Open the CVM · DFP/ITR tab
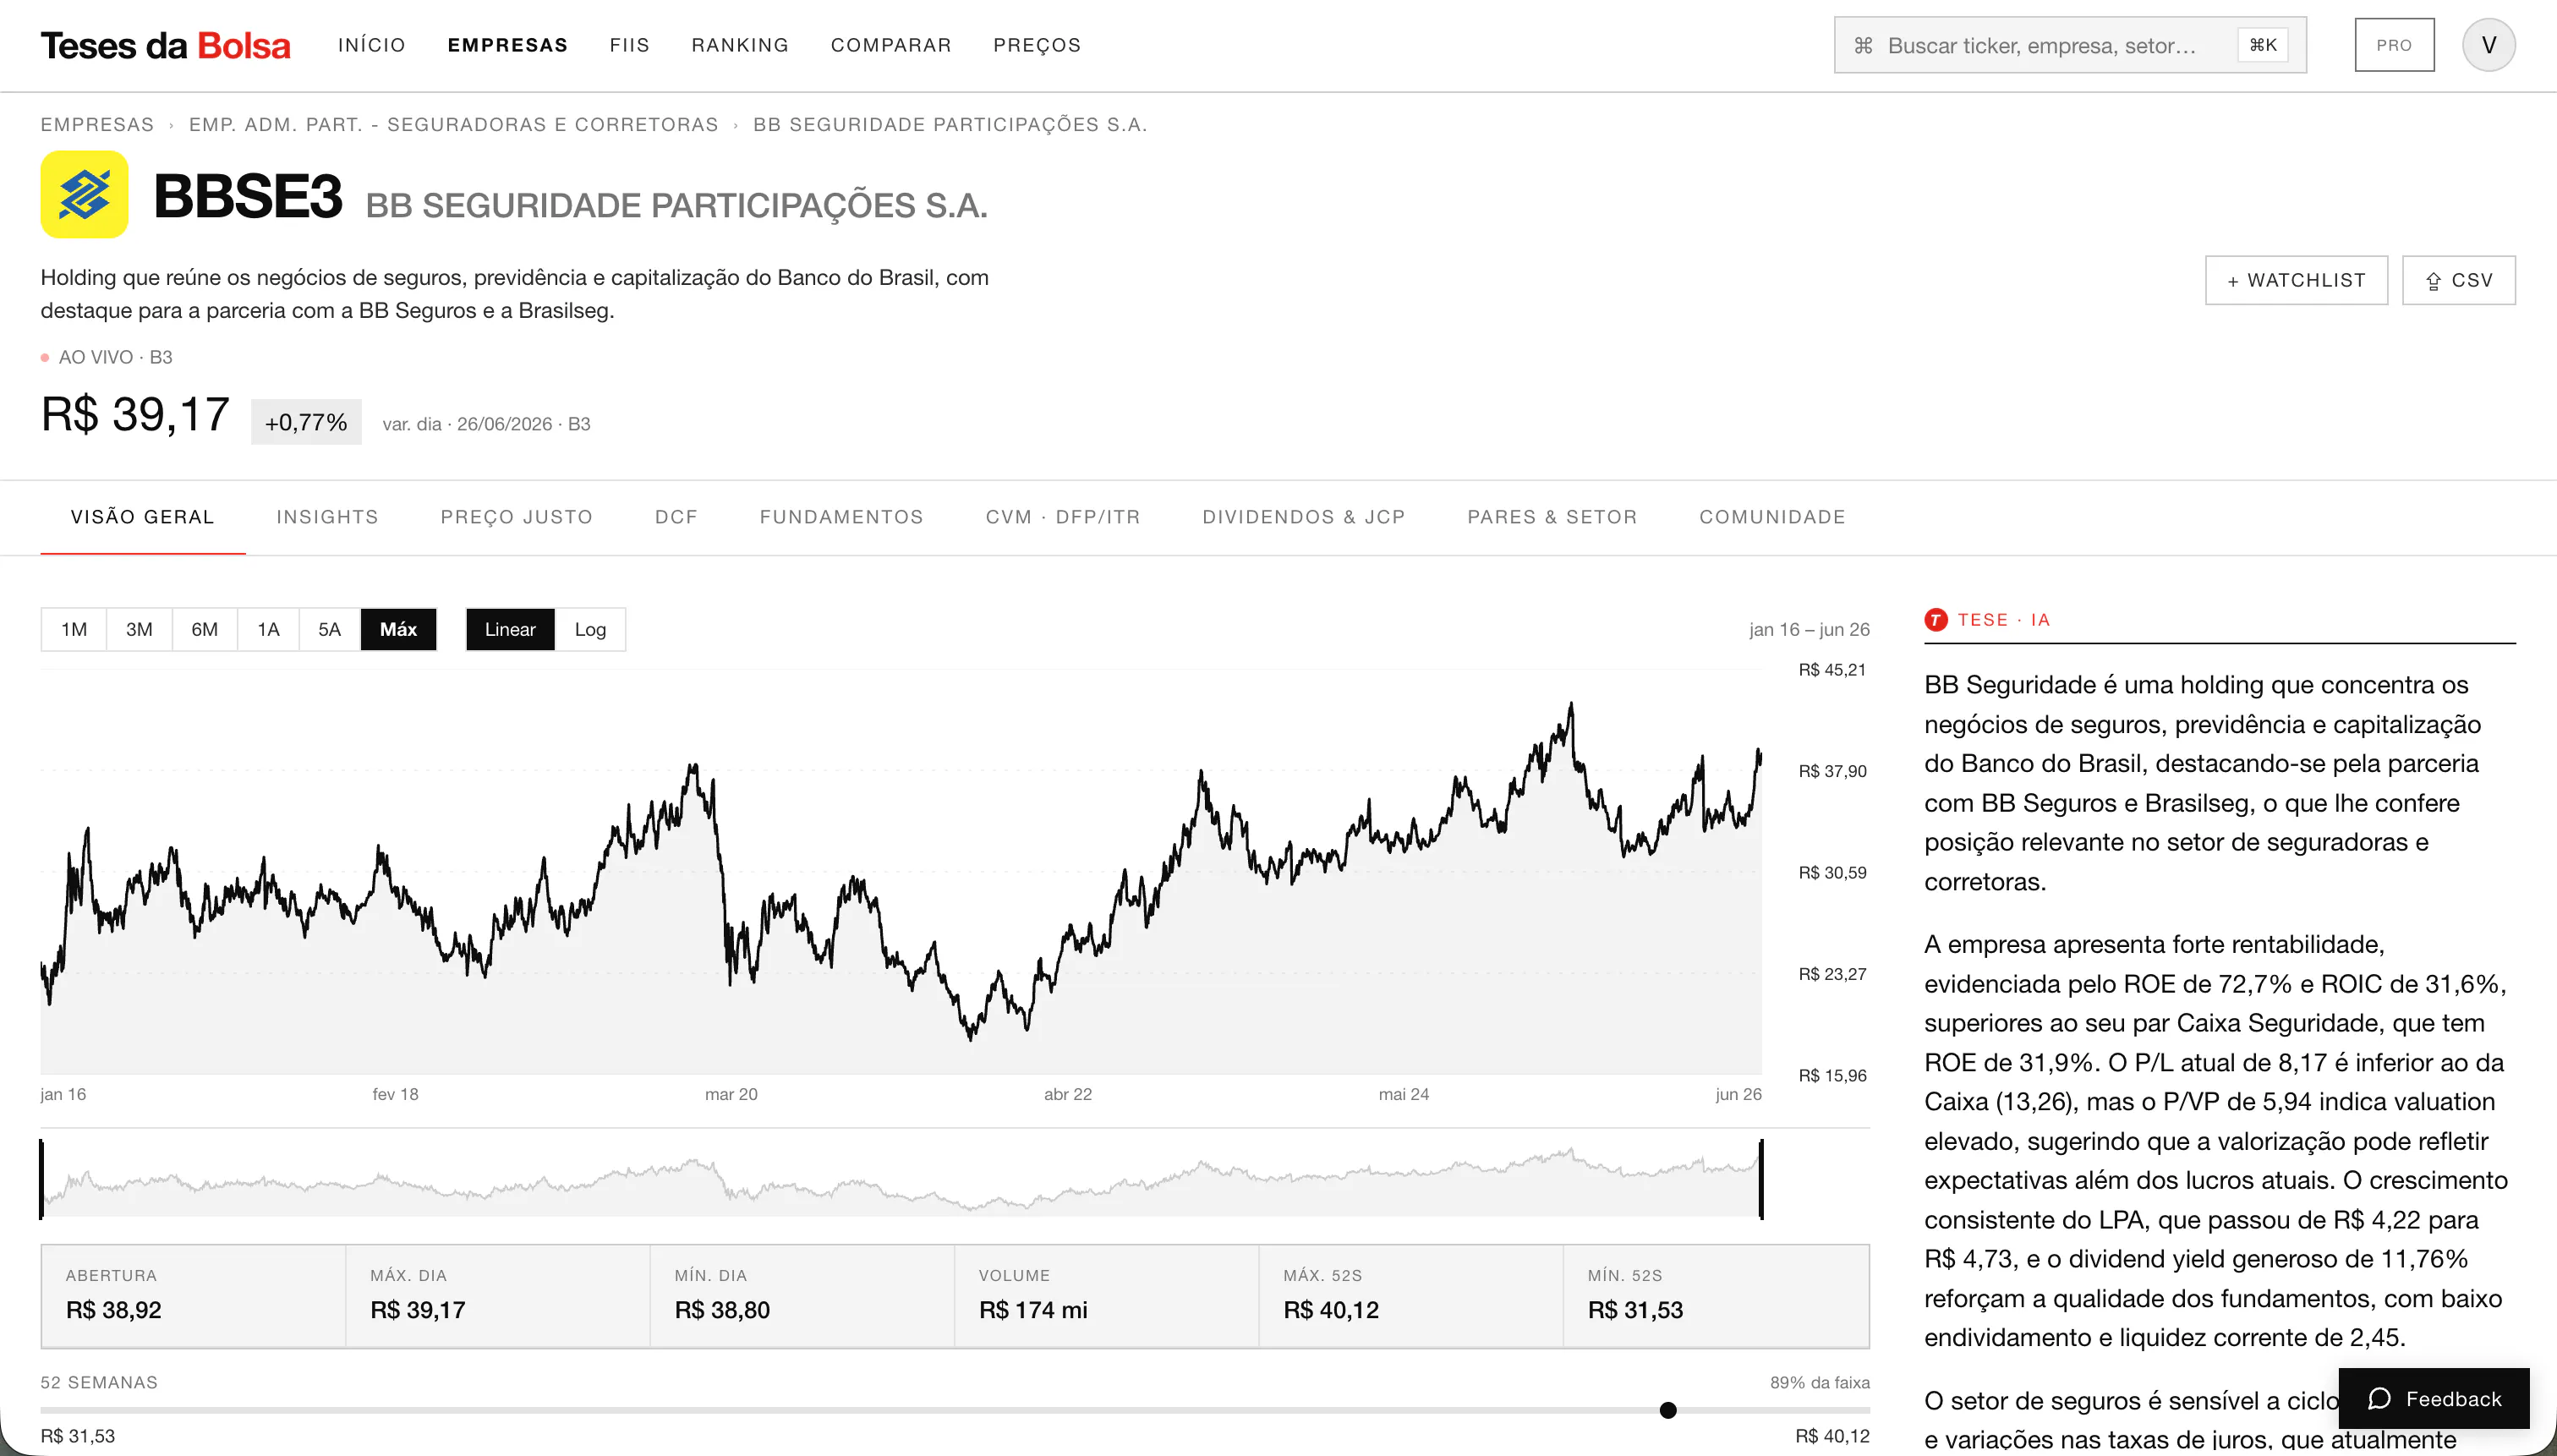2557x1456 pixels. (1063, 517)
